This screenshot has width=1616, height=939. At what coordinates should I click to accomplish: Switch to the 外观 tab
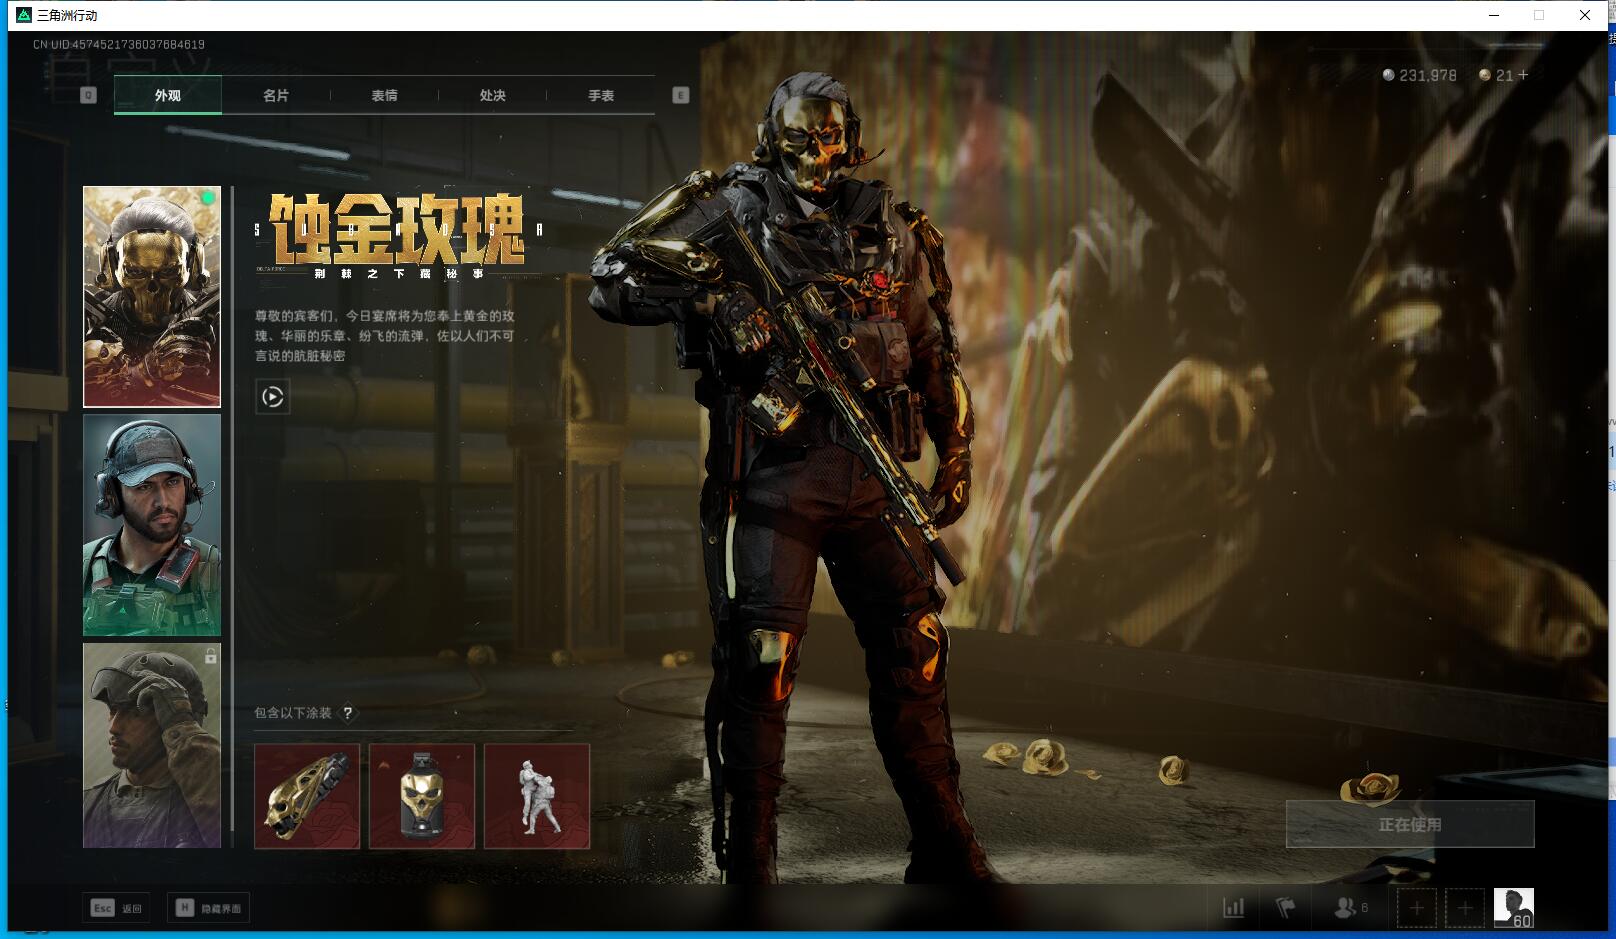(168, 95)
